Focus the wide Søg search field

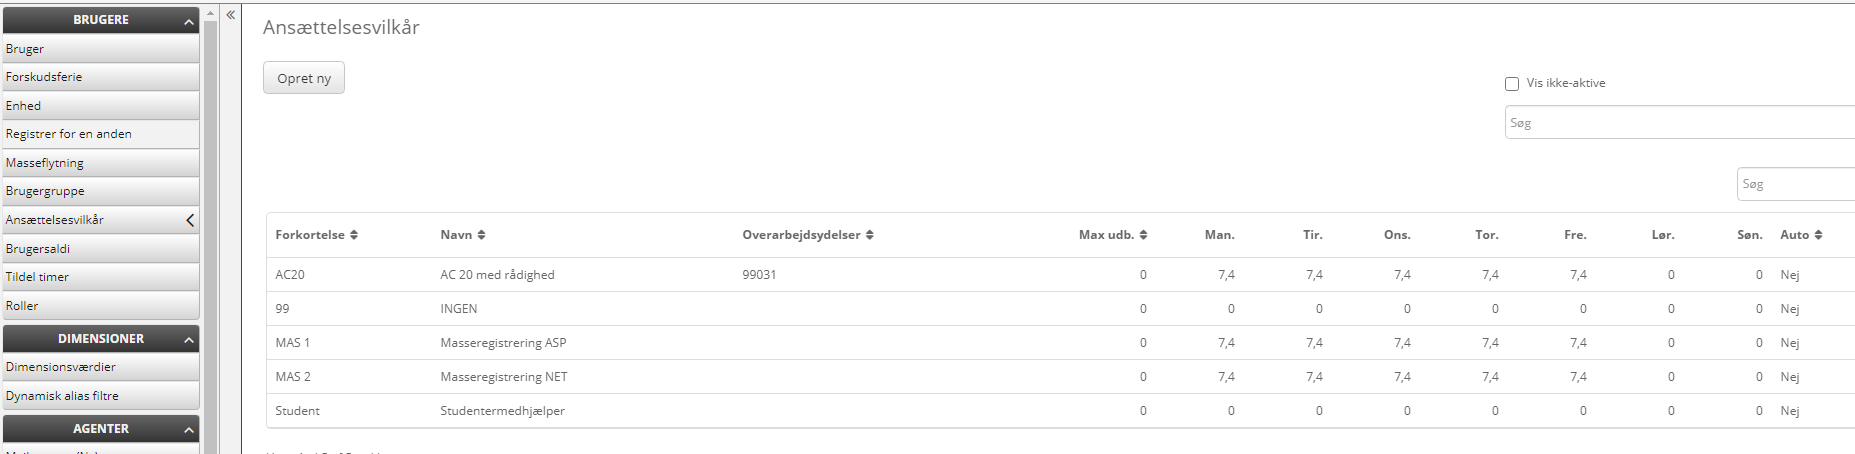pos(1678,123)
